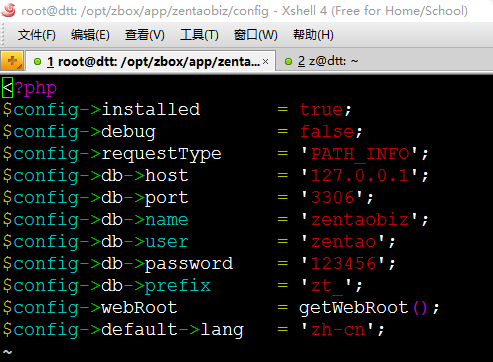Click the 'zentao' user value
493x362 pixels.
pyautogui.click(x=344, y=242)
